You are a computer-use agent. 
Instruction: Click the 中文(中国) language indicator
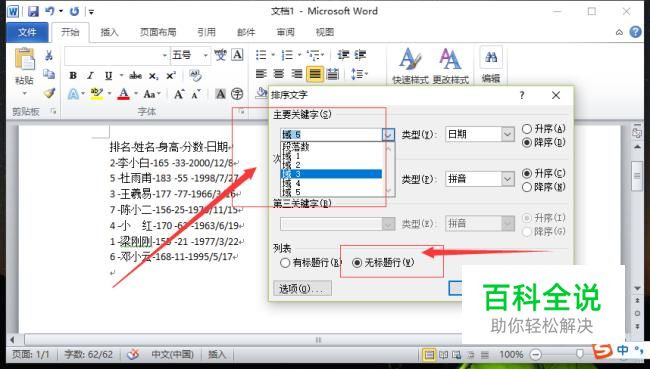(x=172, y=354)
